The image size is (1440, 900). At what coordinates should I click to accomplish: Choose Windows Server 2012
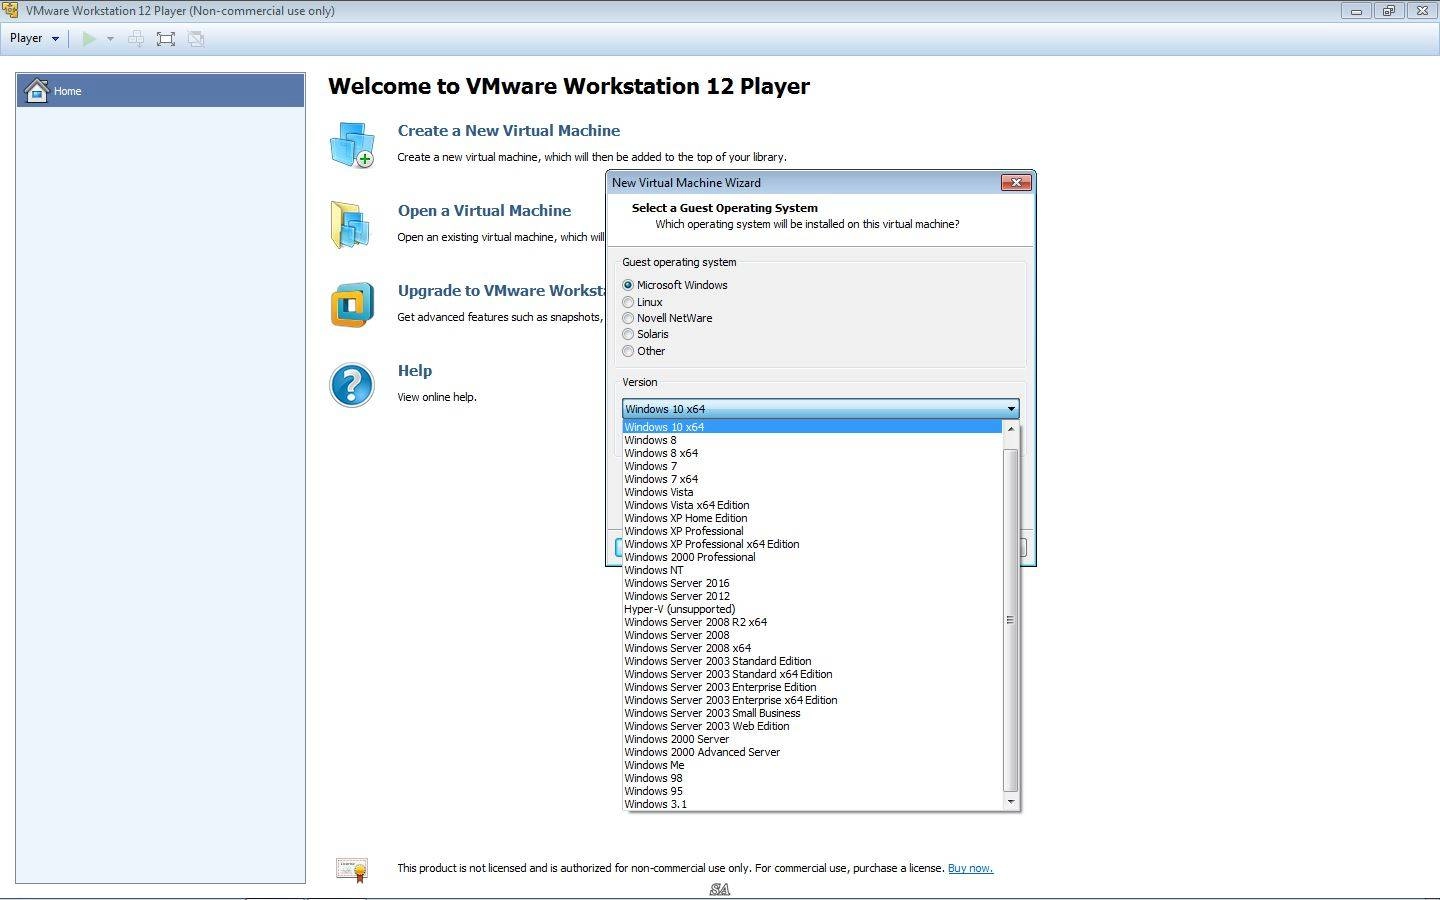[812, 596]
